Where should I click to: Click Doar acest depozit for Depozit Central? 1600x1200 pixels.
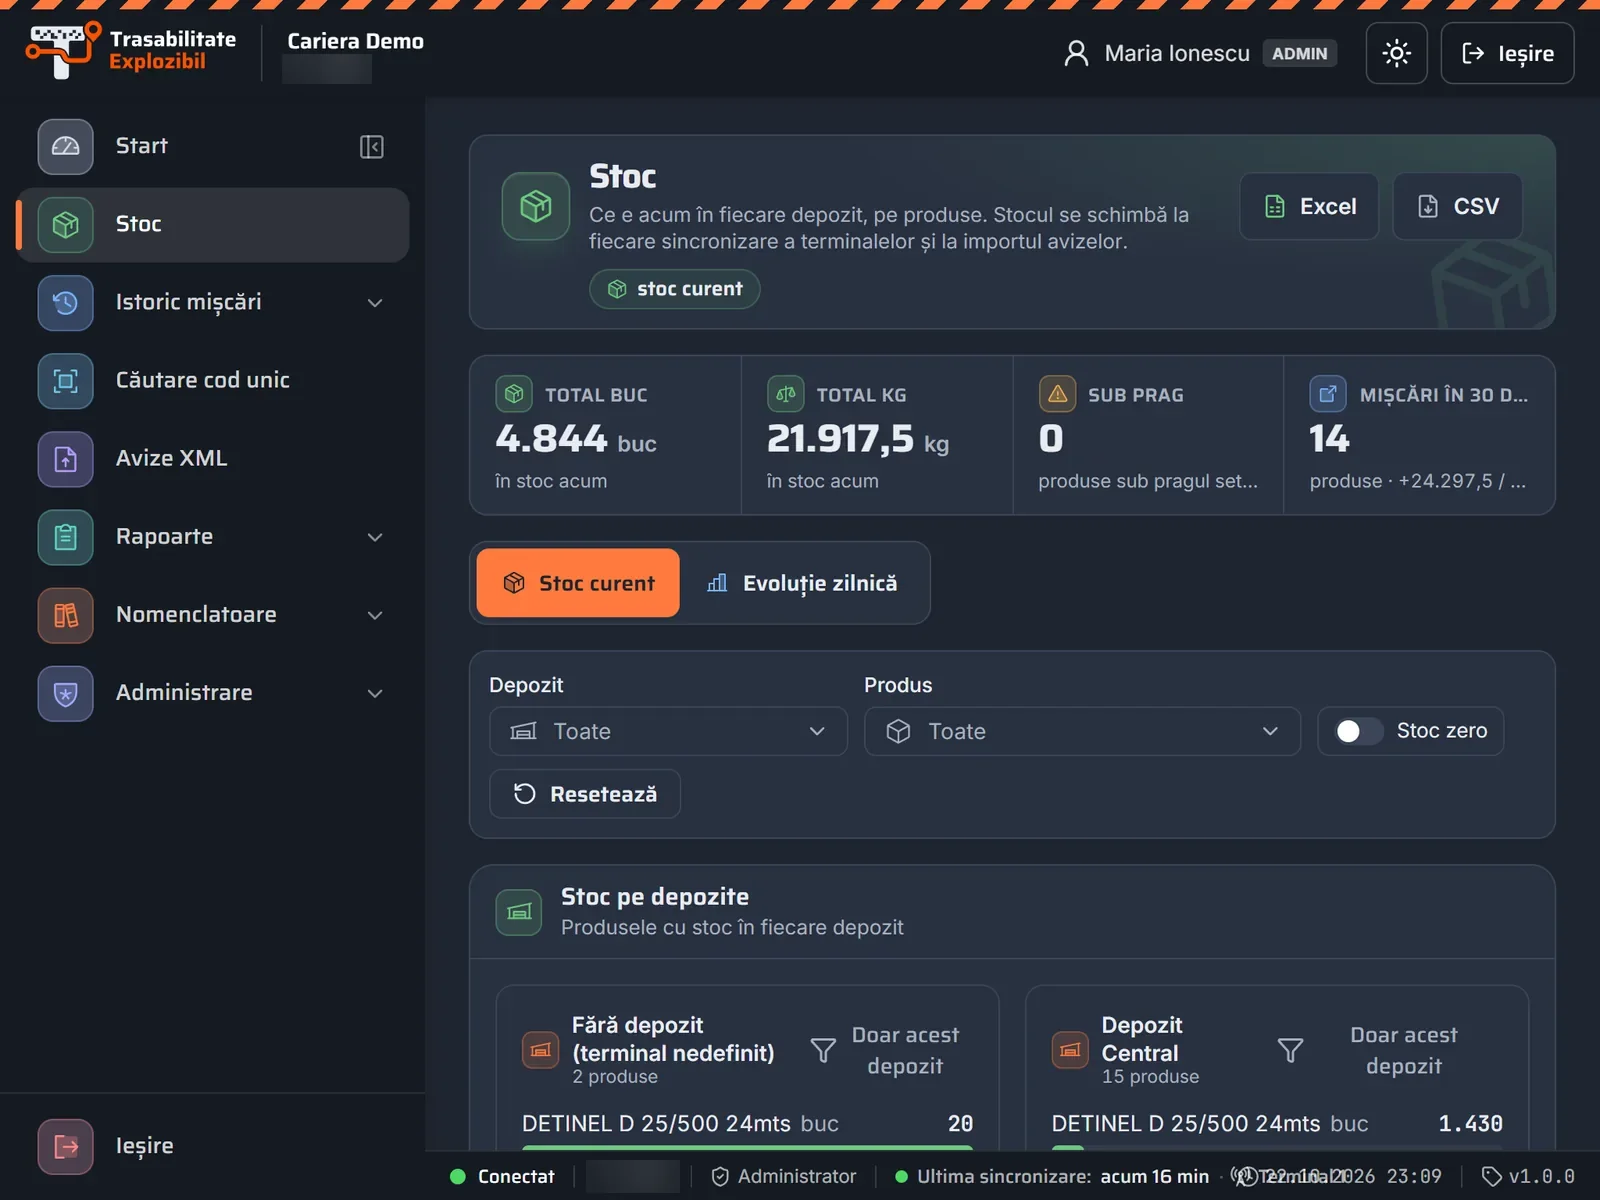click(x=1404, y=1050)
